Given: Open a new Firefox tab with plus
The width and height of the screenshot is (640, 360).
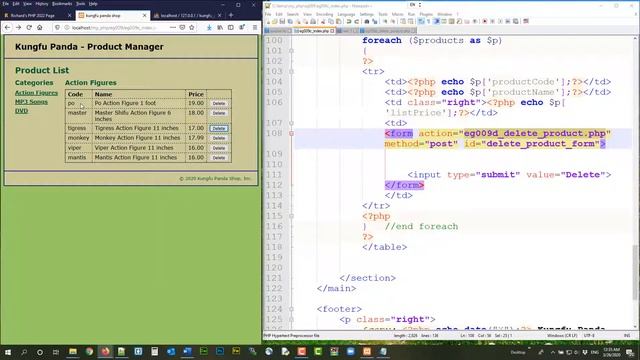Looking at the screenshot, I should 231,15.
